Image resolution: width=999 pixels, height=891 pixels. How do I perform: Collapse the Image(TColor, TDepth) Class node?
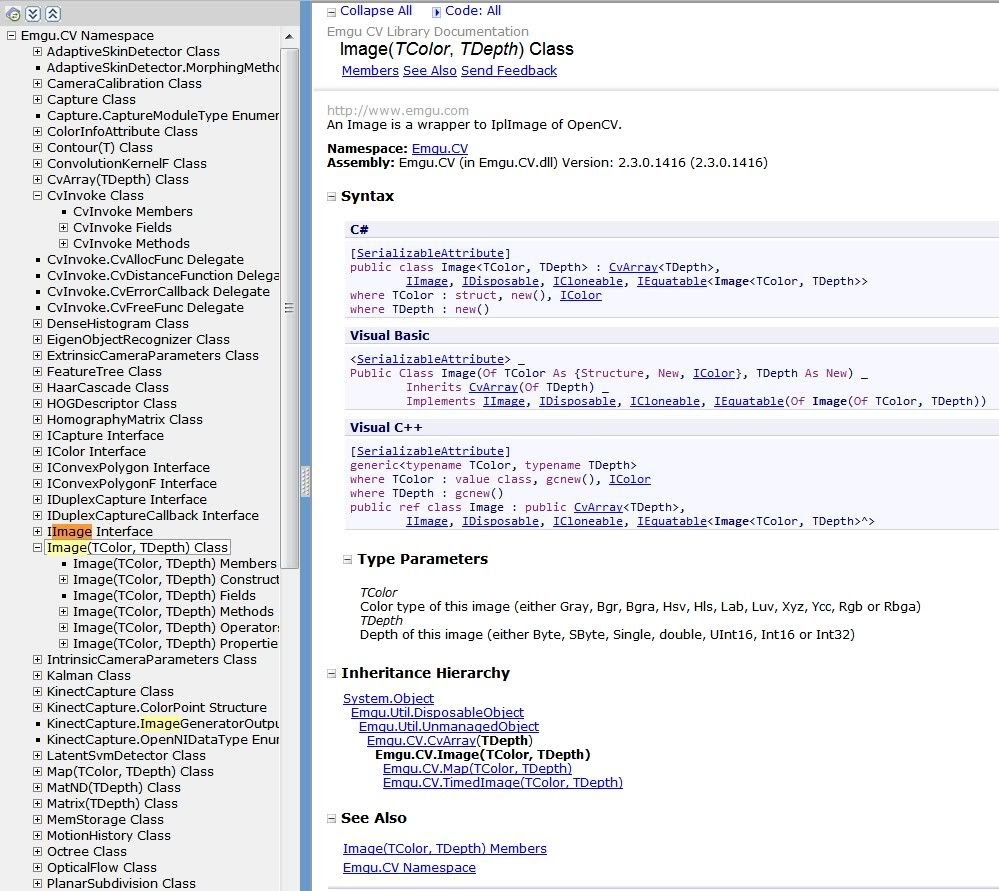38,547
